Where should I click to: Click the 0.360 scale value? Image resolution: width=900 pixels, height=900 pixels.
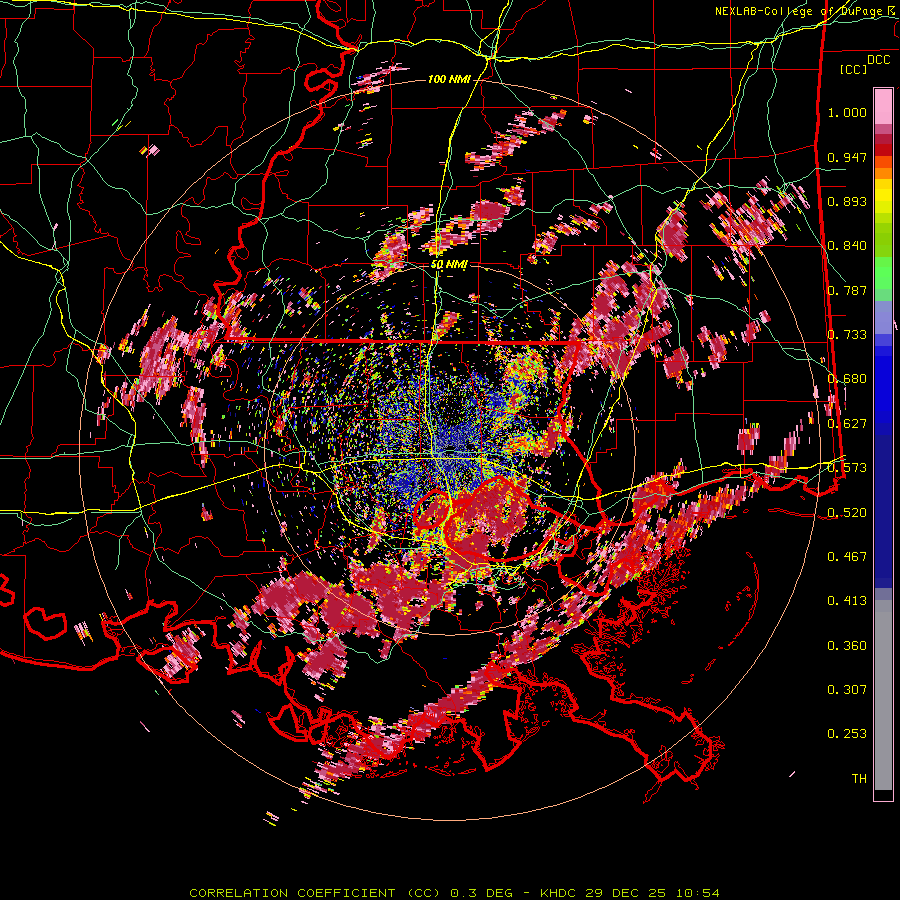[847, 646]
